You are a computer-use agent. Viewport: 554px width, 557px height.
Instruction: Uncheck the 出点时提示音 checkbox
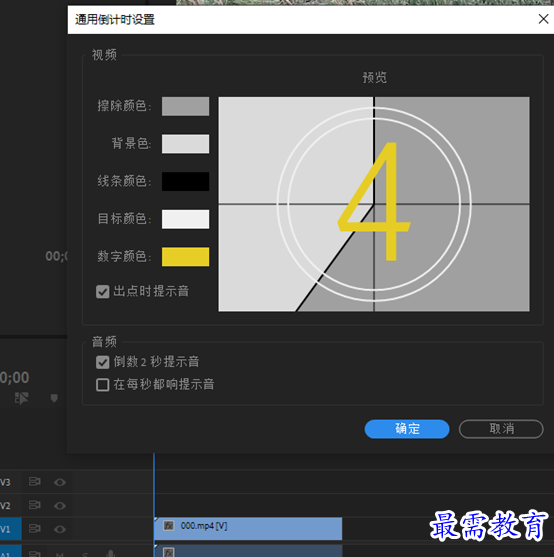tap(103, 292)
